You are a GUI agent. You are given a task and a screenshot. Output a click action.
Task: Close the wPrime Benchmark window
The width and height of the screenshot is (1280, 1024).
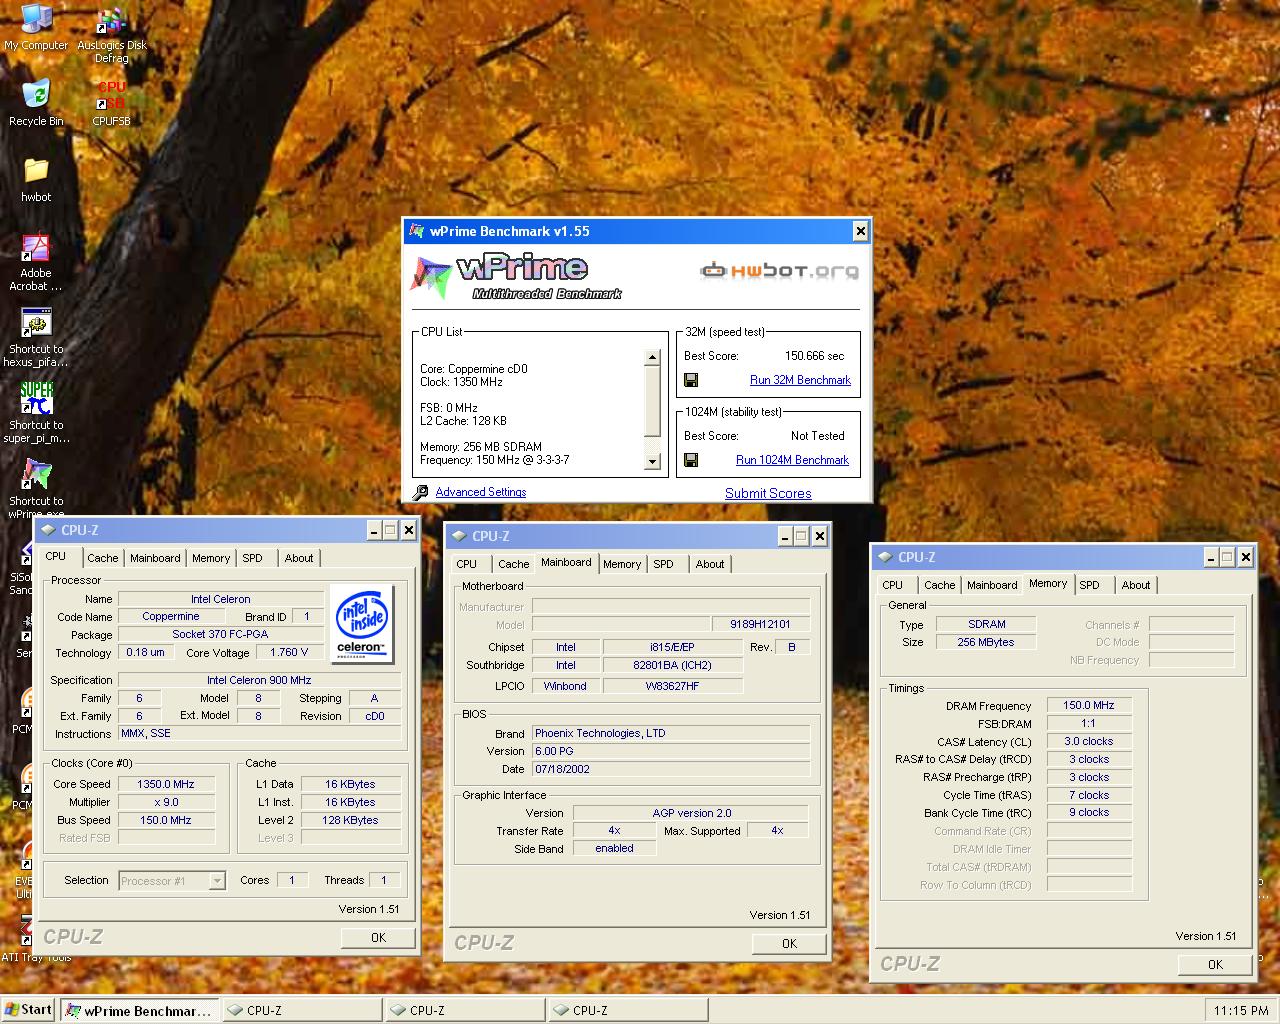pos(860,231)
